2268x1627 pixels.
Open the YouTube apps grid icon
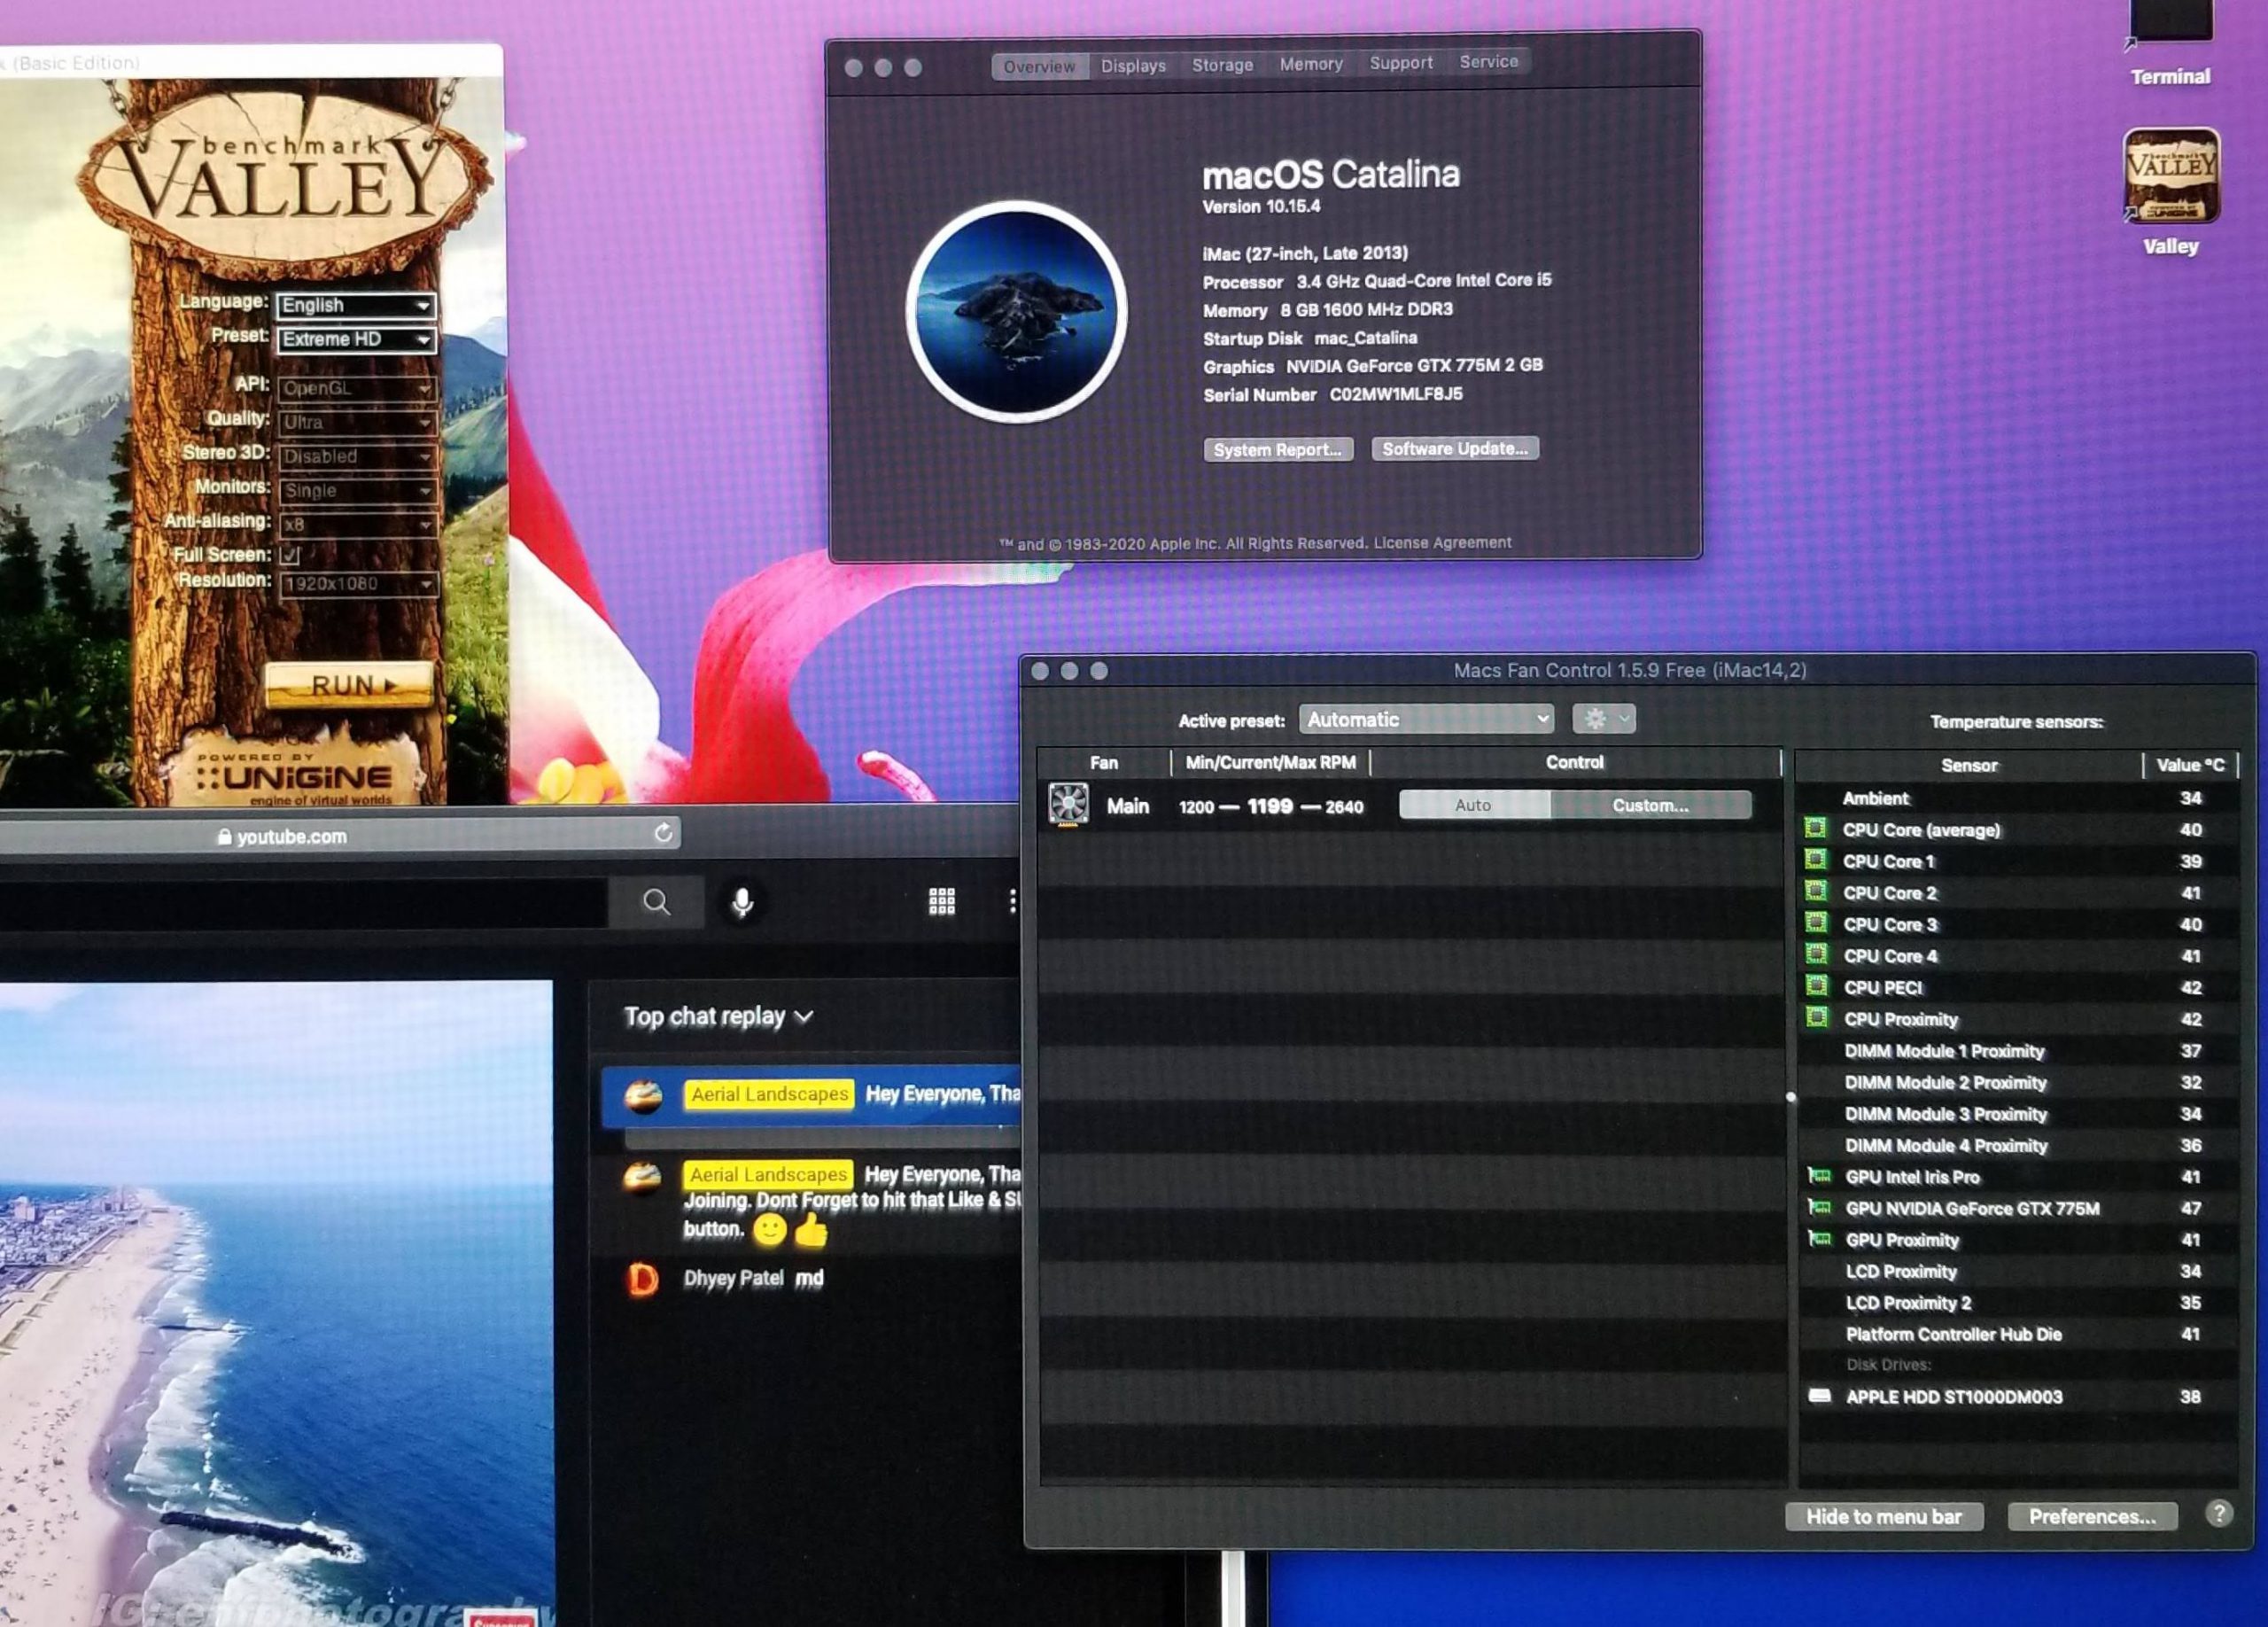pos(941,902)
